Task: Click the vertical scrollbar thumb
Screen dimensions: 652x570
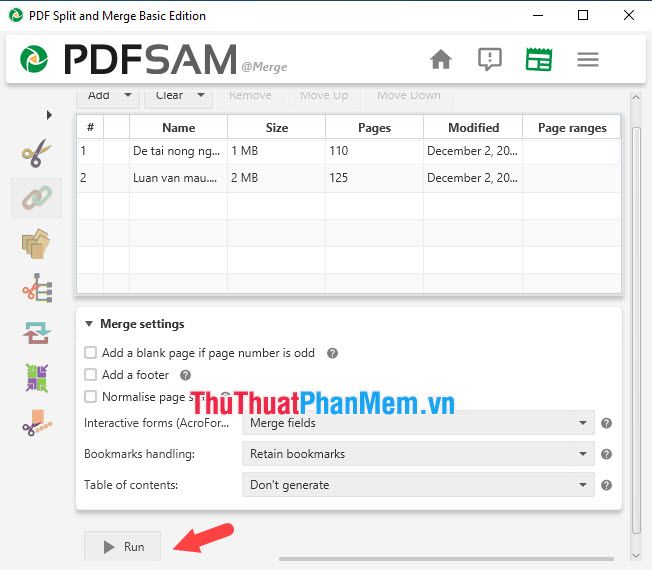Action: coord(636,331)
